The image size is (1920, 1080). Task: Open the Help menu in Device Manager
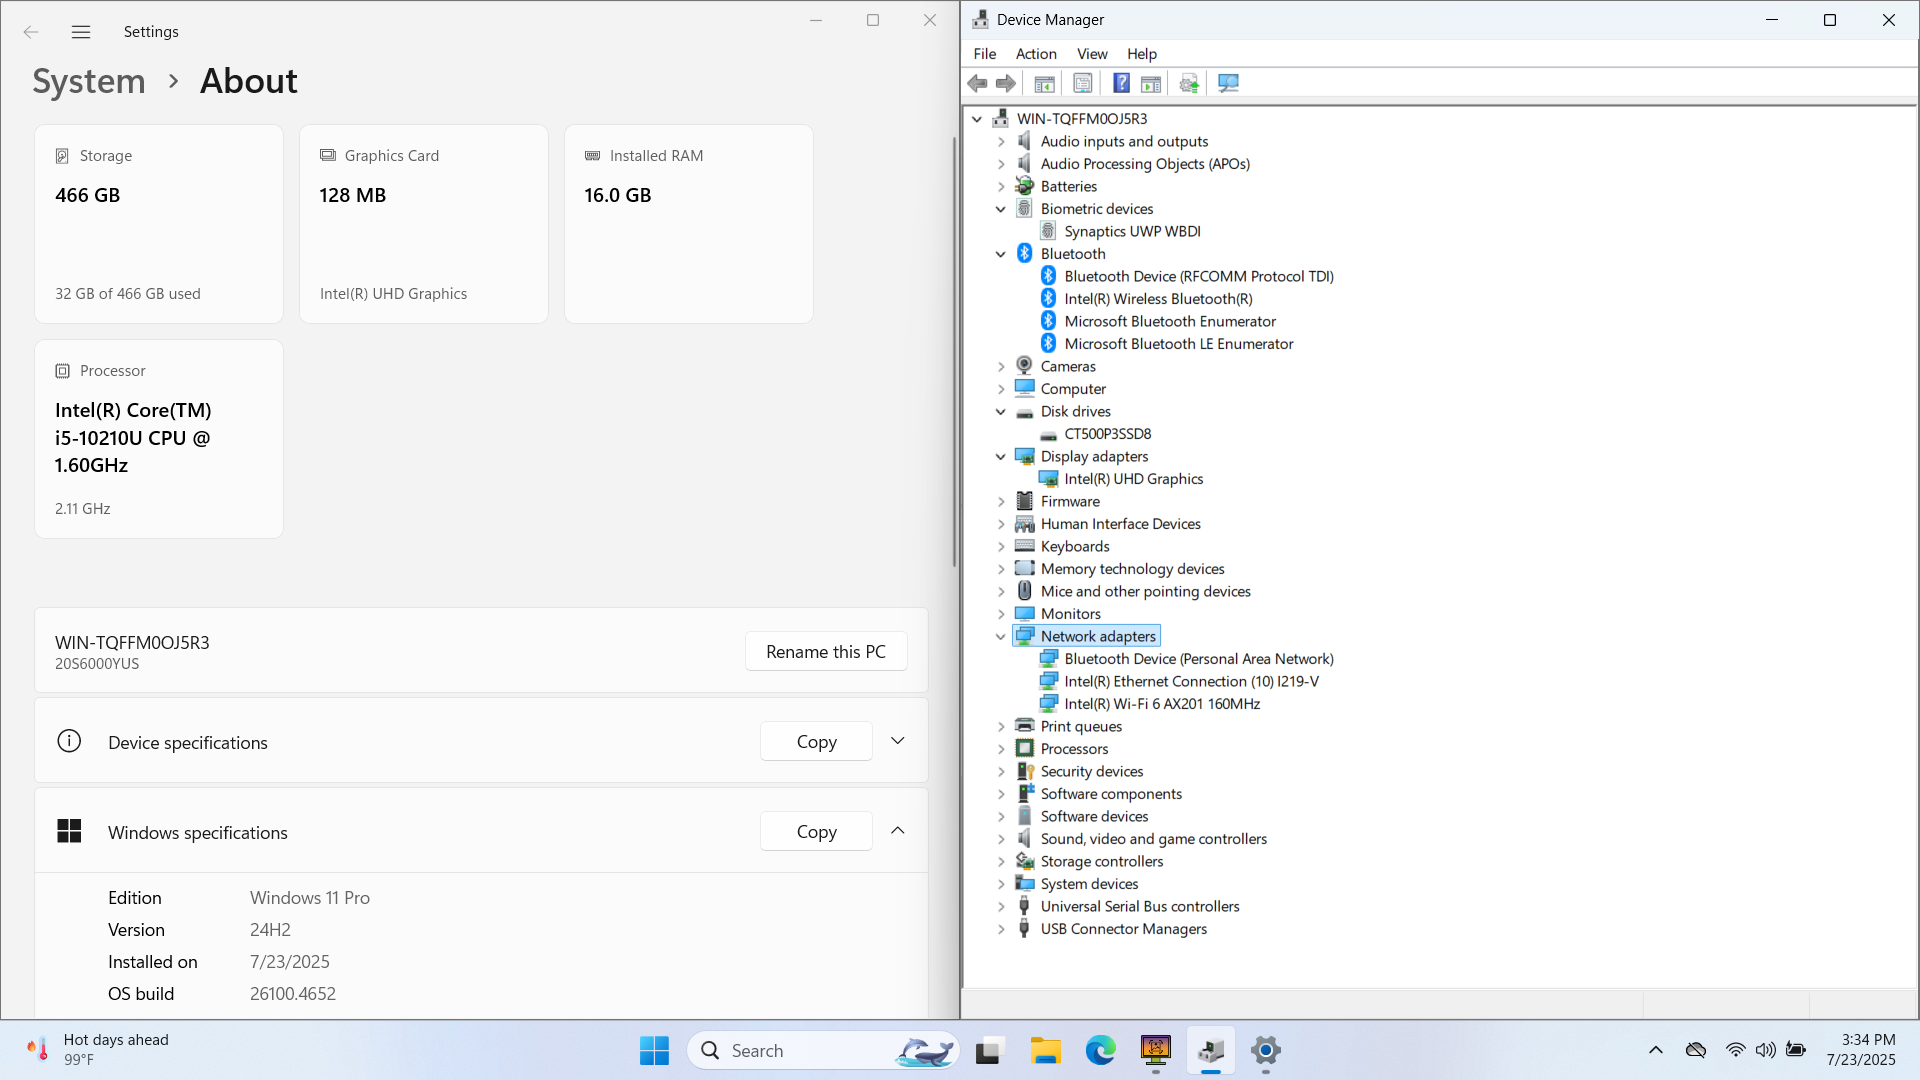[1142, 54]
